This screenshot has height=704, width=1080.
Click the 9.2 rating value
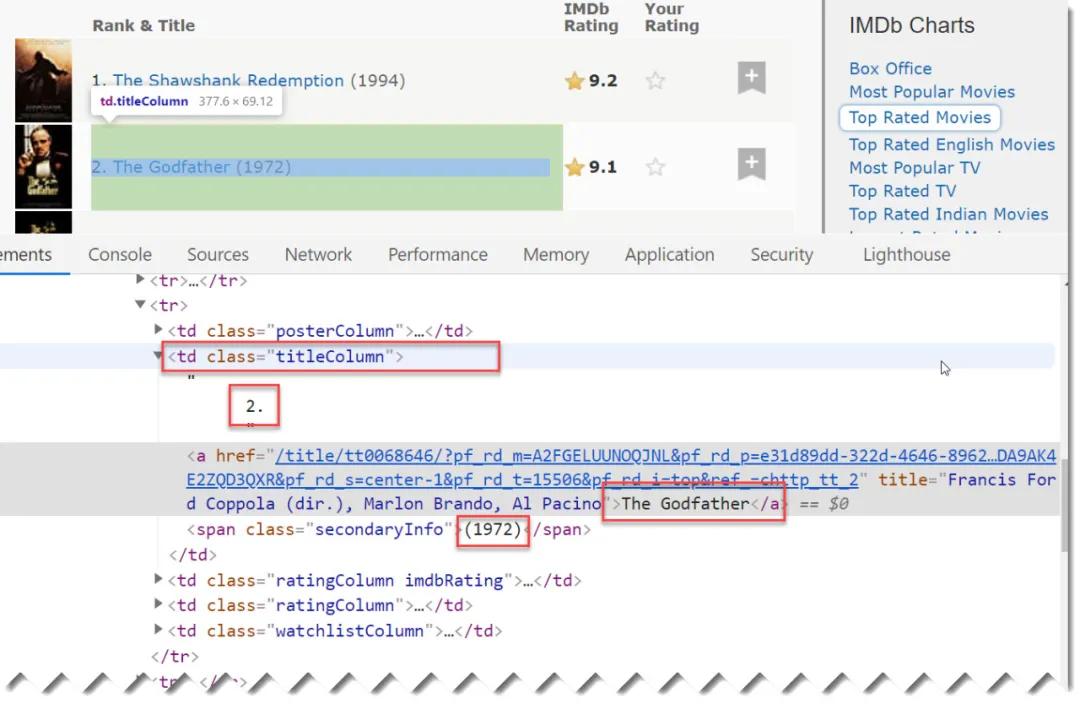603,81
